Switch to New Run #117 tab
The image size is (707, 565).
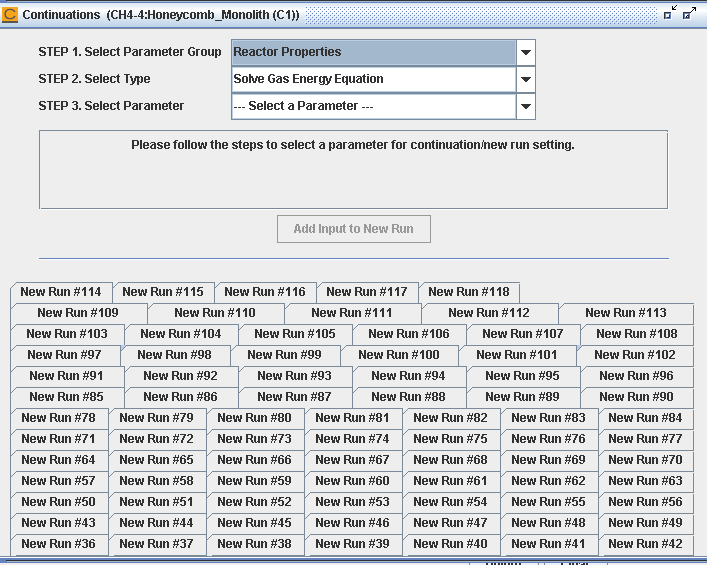[x=367, y=292]
